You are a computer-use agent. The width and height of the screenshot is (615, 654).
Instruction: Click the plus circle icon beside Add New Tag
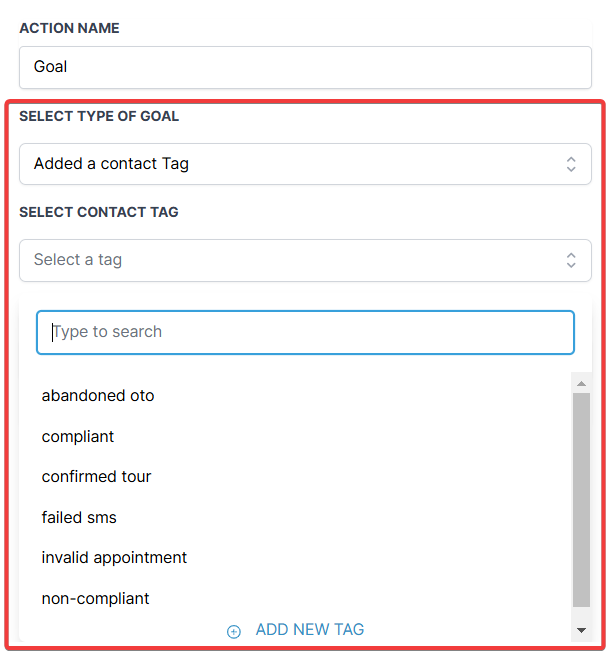[234, 631]
